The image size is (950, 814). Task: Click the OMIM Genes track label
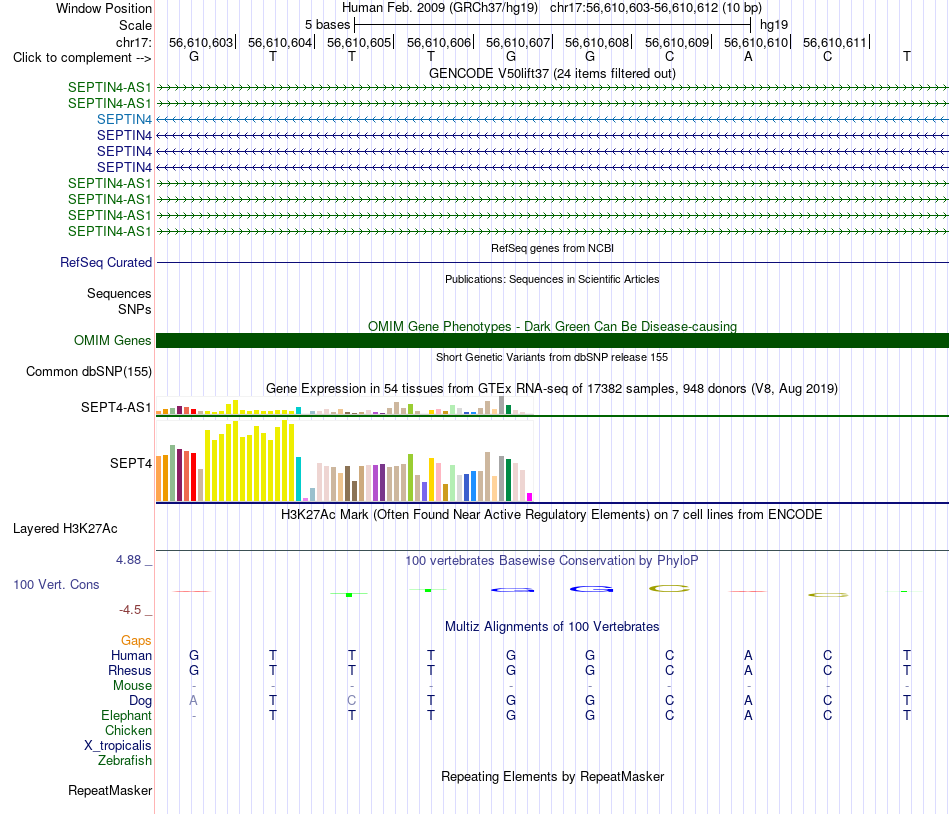click(113, 340)
